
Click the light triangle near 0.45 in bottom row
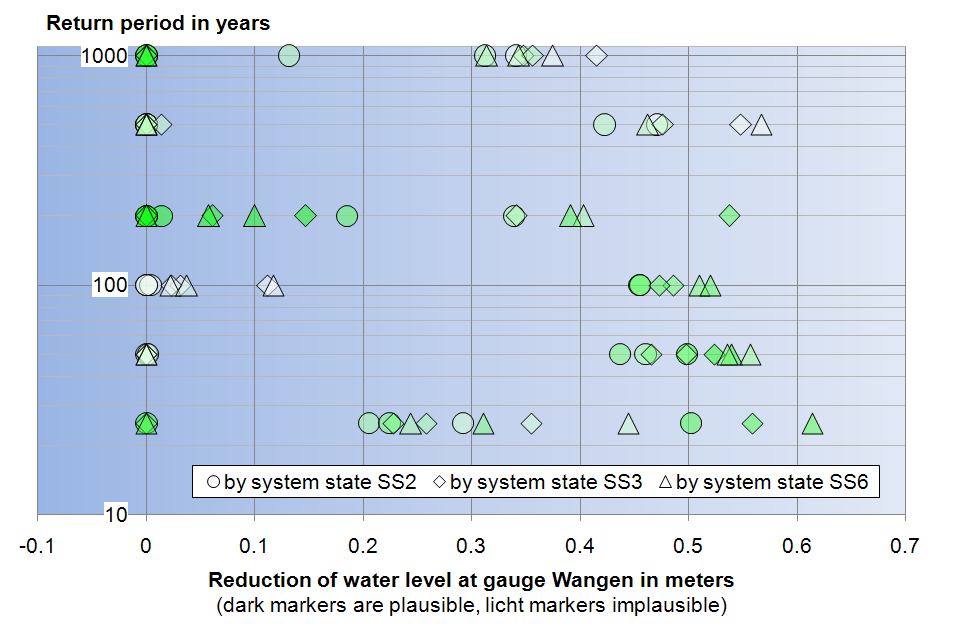[x=628, y=424]
